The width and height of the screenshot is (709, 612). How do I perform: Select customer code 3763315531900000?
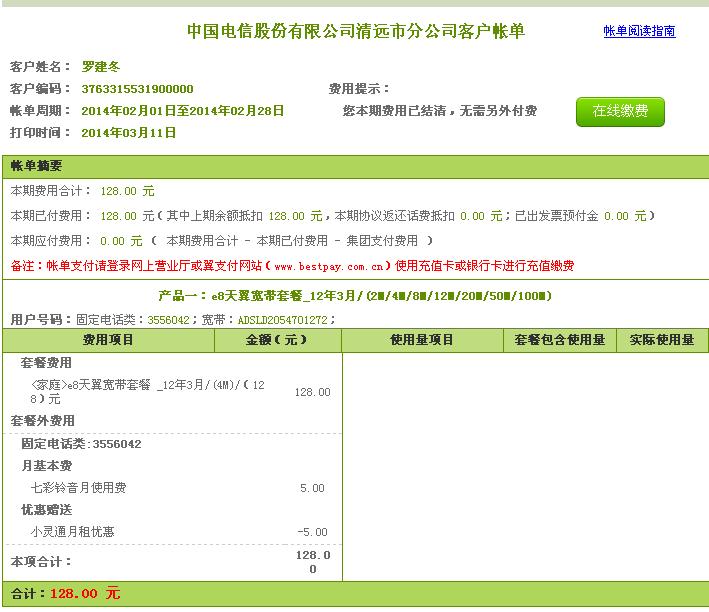(137, 89)
